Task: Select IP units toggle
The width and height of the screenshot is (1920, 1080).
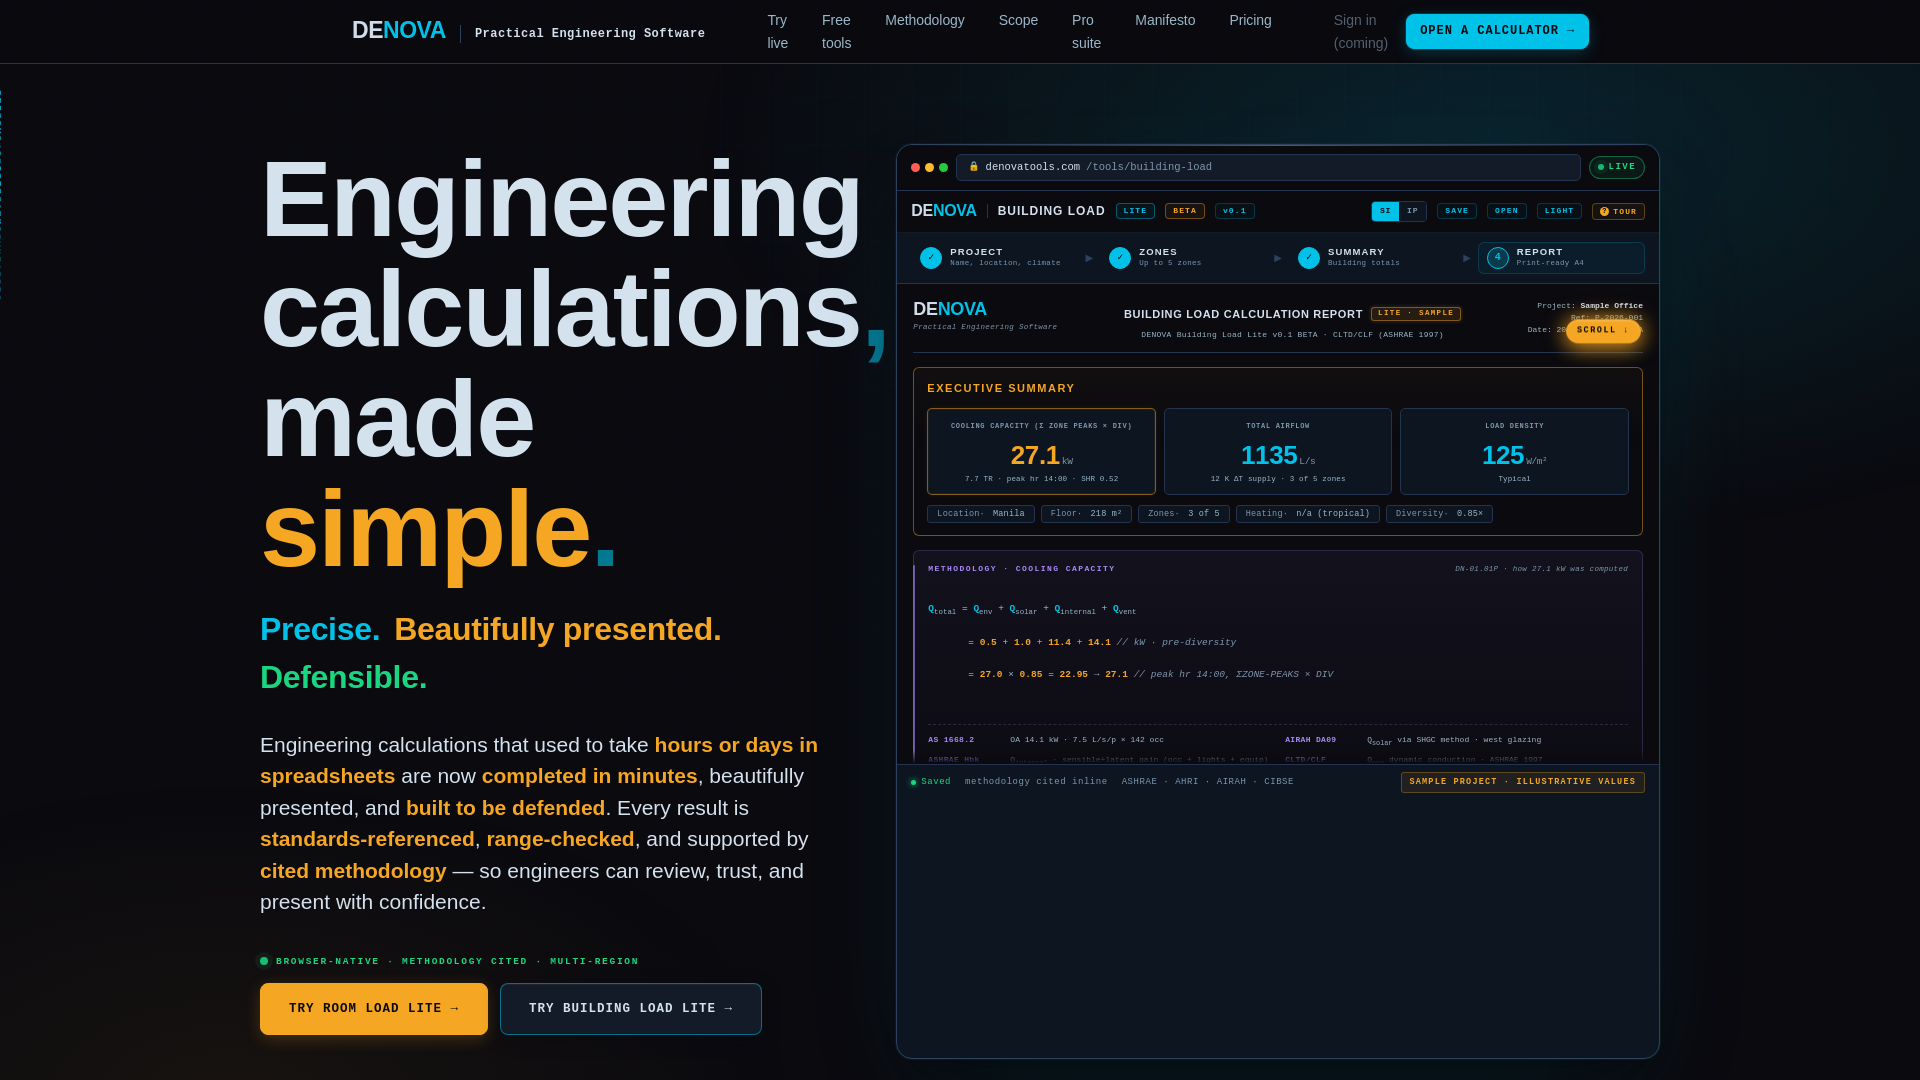Action: click(x=1412, y=211)
